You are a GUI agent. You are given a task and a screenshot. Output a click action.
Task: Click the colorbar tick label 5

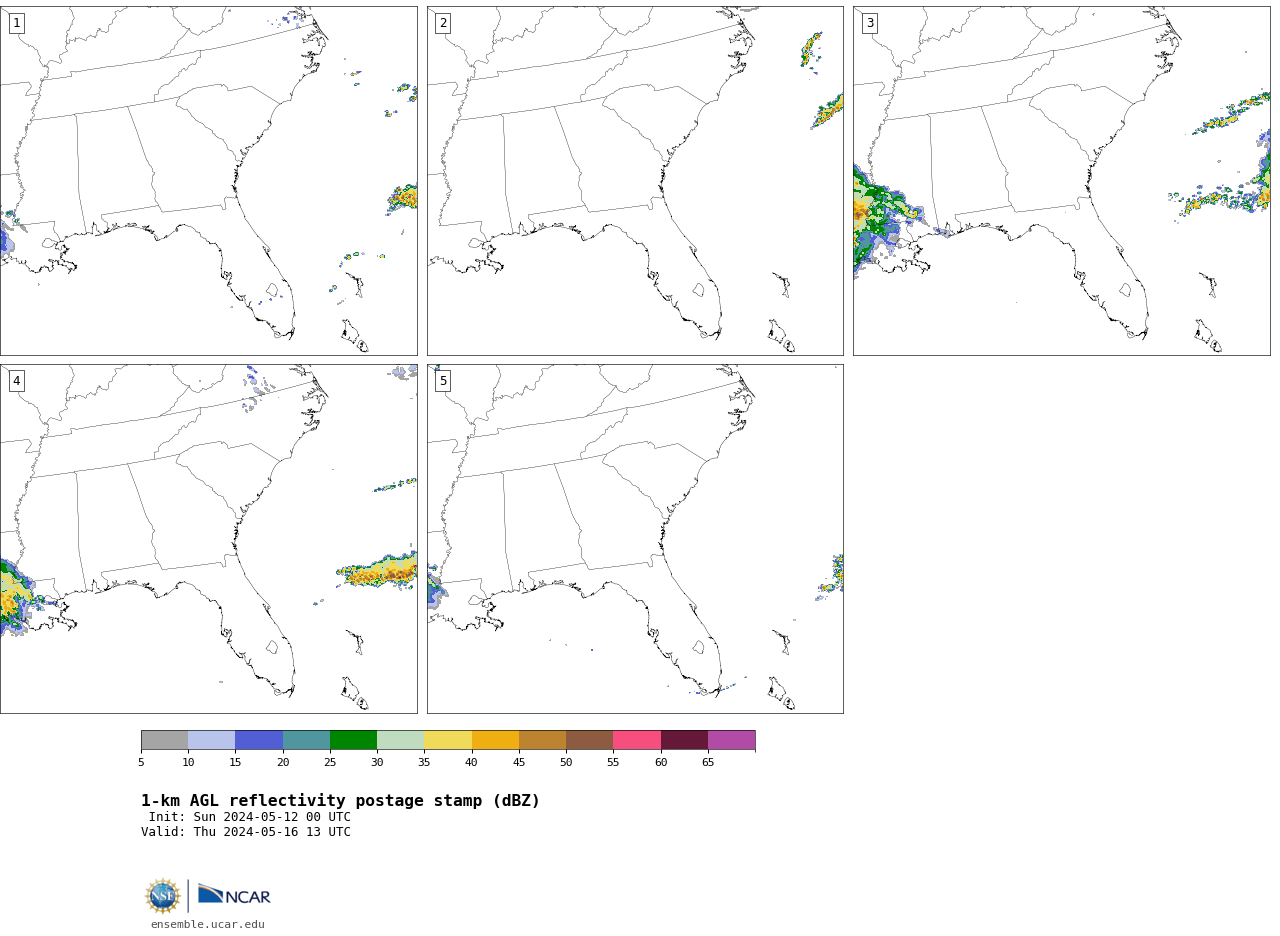coord(141,763)
